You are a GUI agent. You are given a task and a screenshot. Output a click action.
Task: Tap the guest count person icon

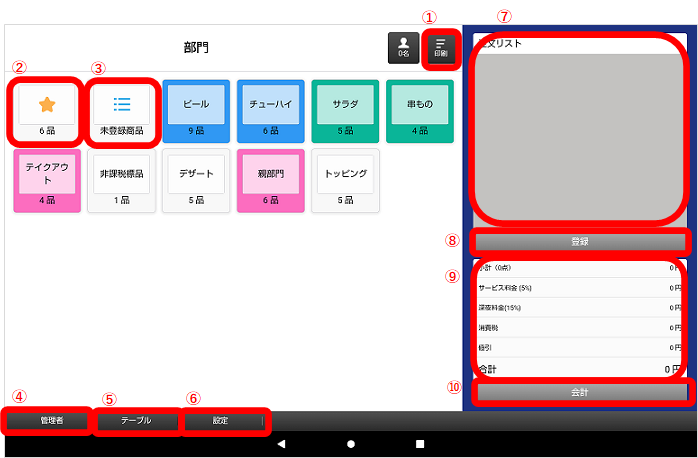pos(403,49)
